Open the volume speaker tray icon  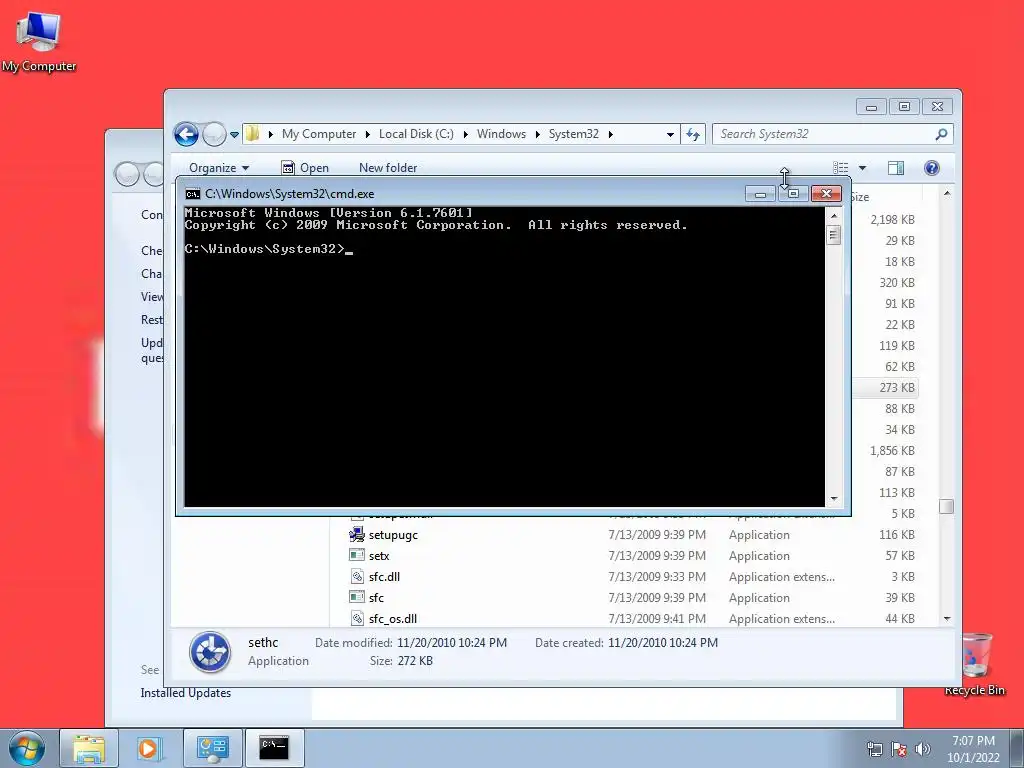(922, 749)
